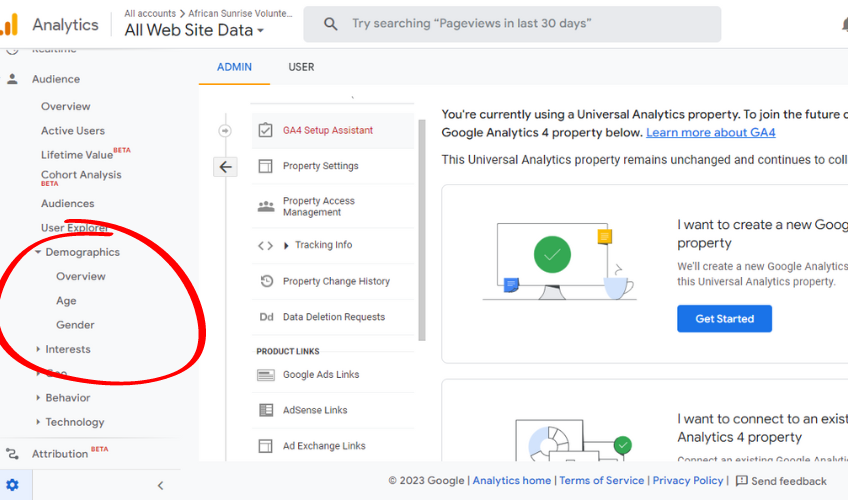The width and height of the screenshot is (848, 500).
Task: Open the Attribution section label
Action: tap(59, 454)
